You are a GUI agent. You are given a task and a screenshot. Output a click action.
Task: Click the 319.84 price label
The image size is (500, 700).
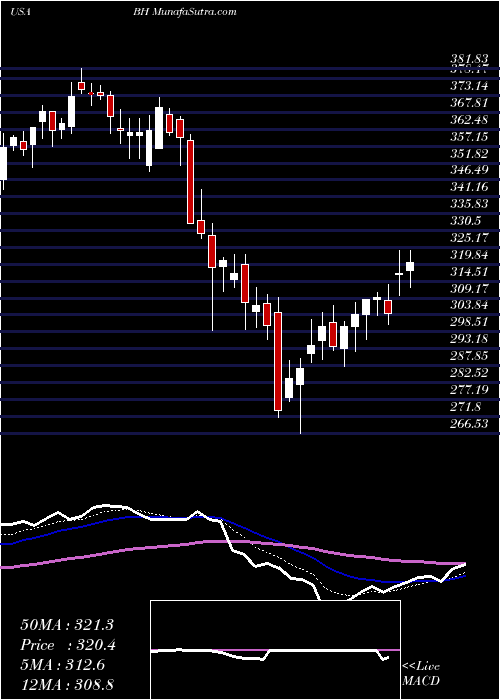coord(468,255)
